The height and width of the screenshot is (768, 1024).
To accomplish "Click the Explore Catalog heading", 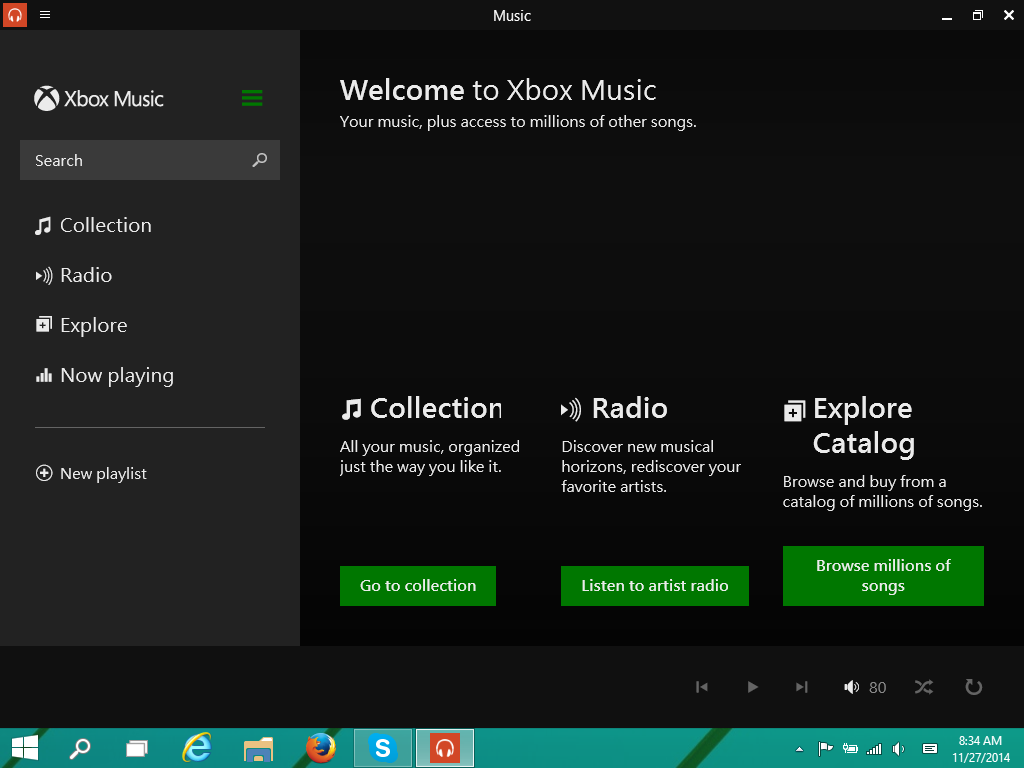I will tap(863, 426).
